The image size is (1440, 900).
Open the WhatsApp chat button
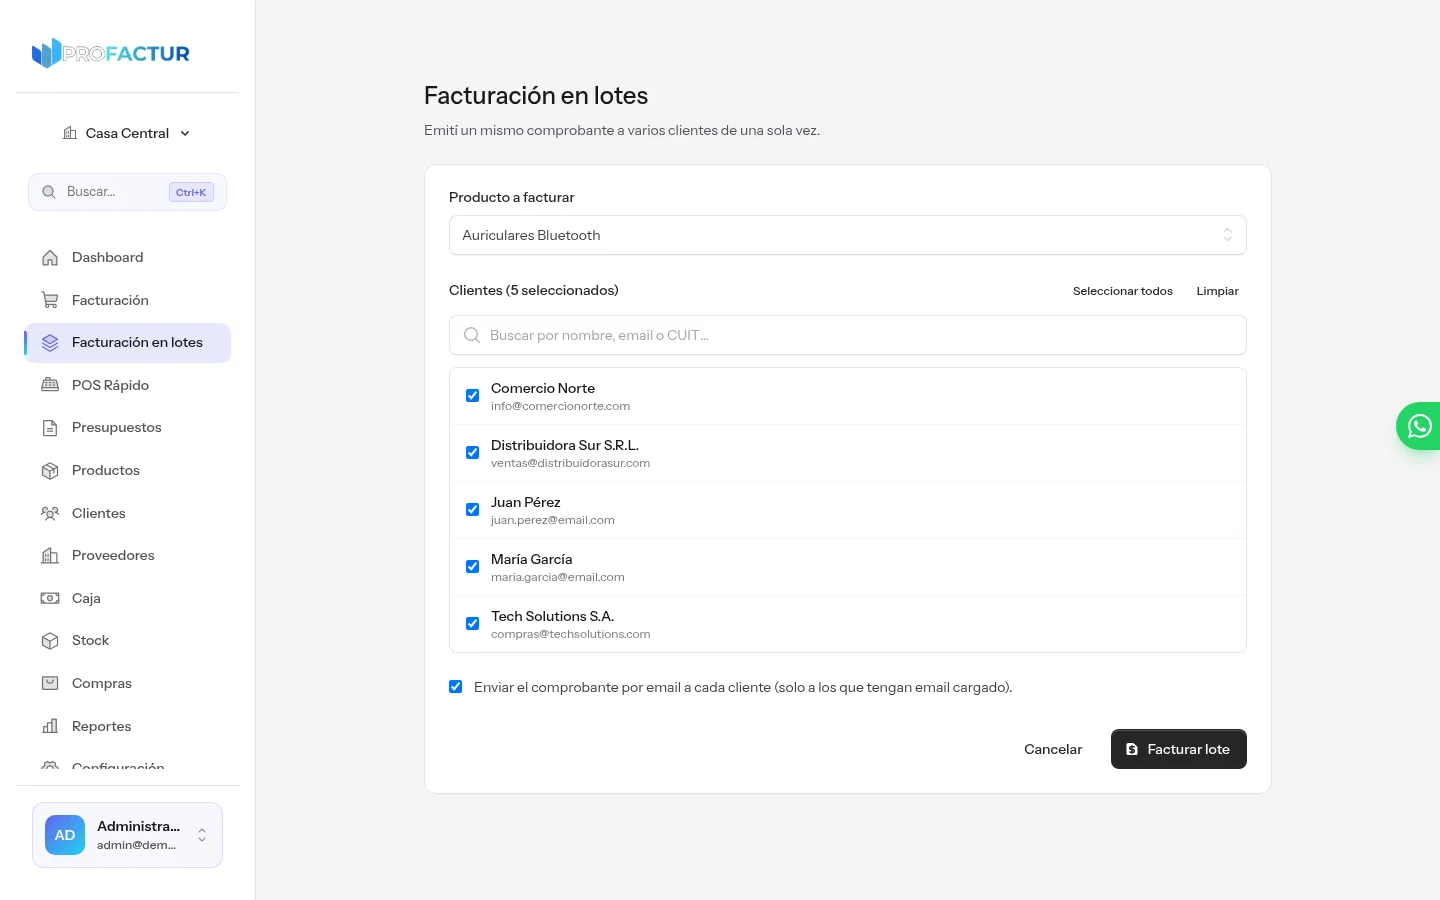pos(1419,426)
